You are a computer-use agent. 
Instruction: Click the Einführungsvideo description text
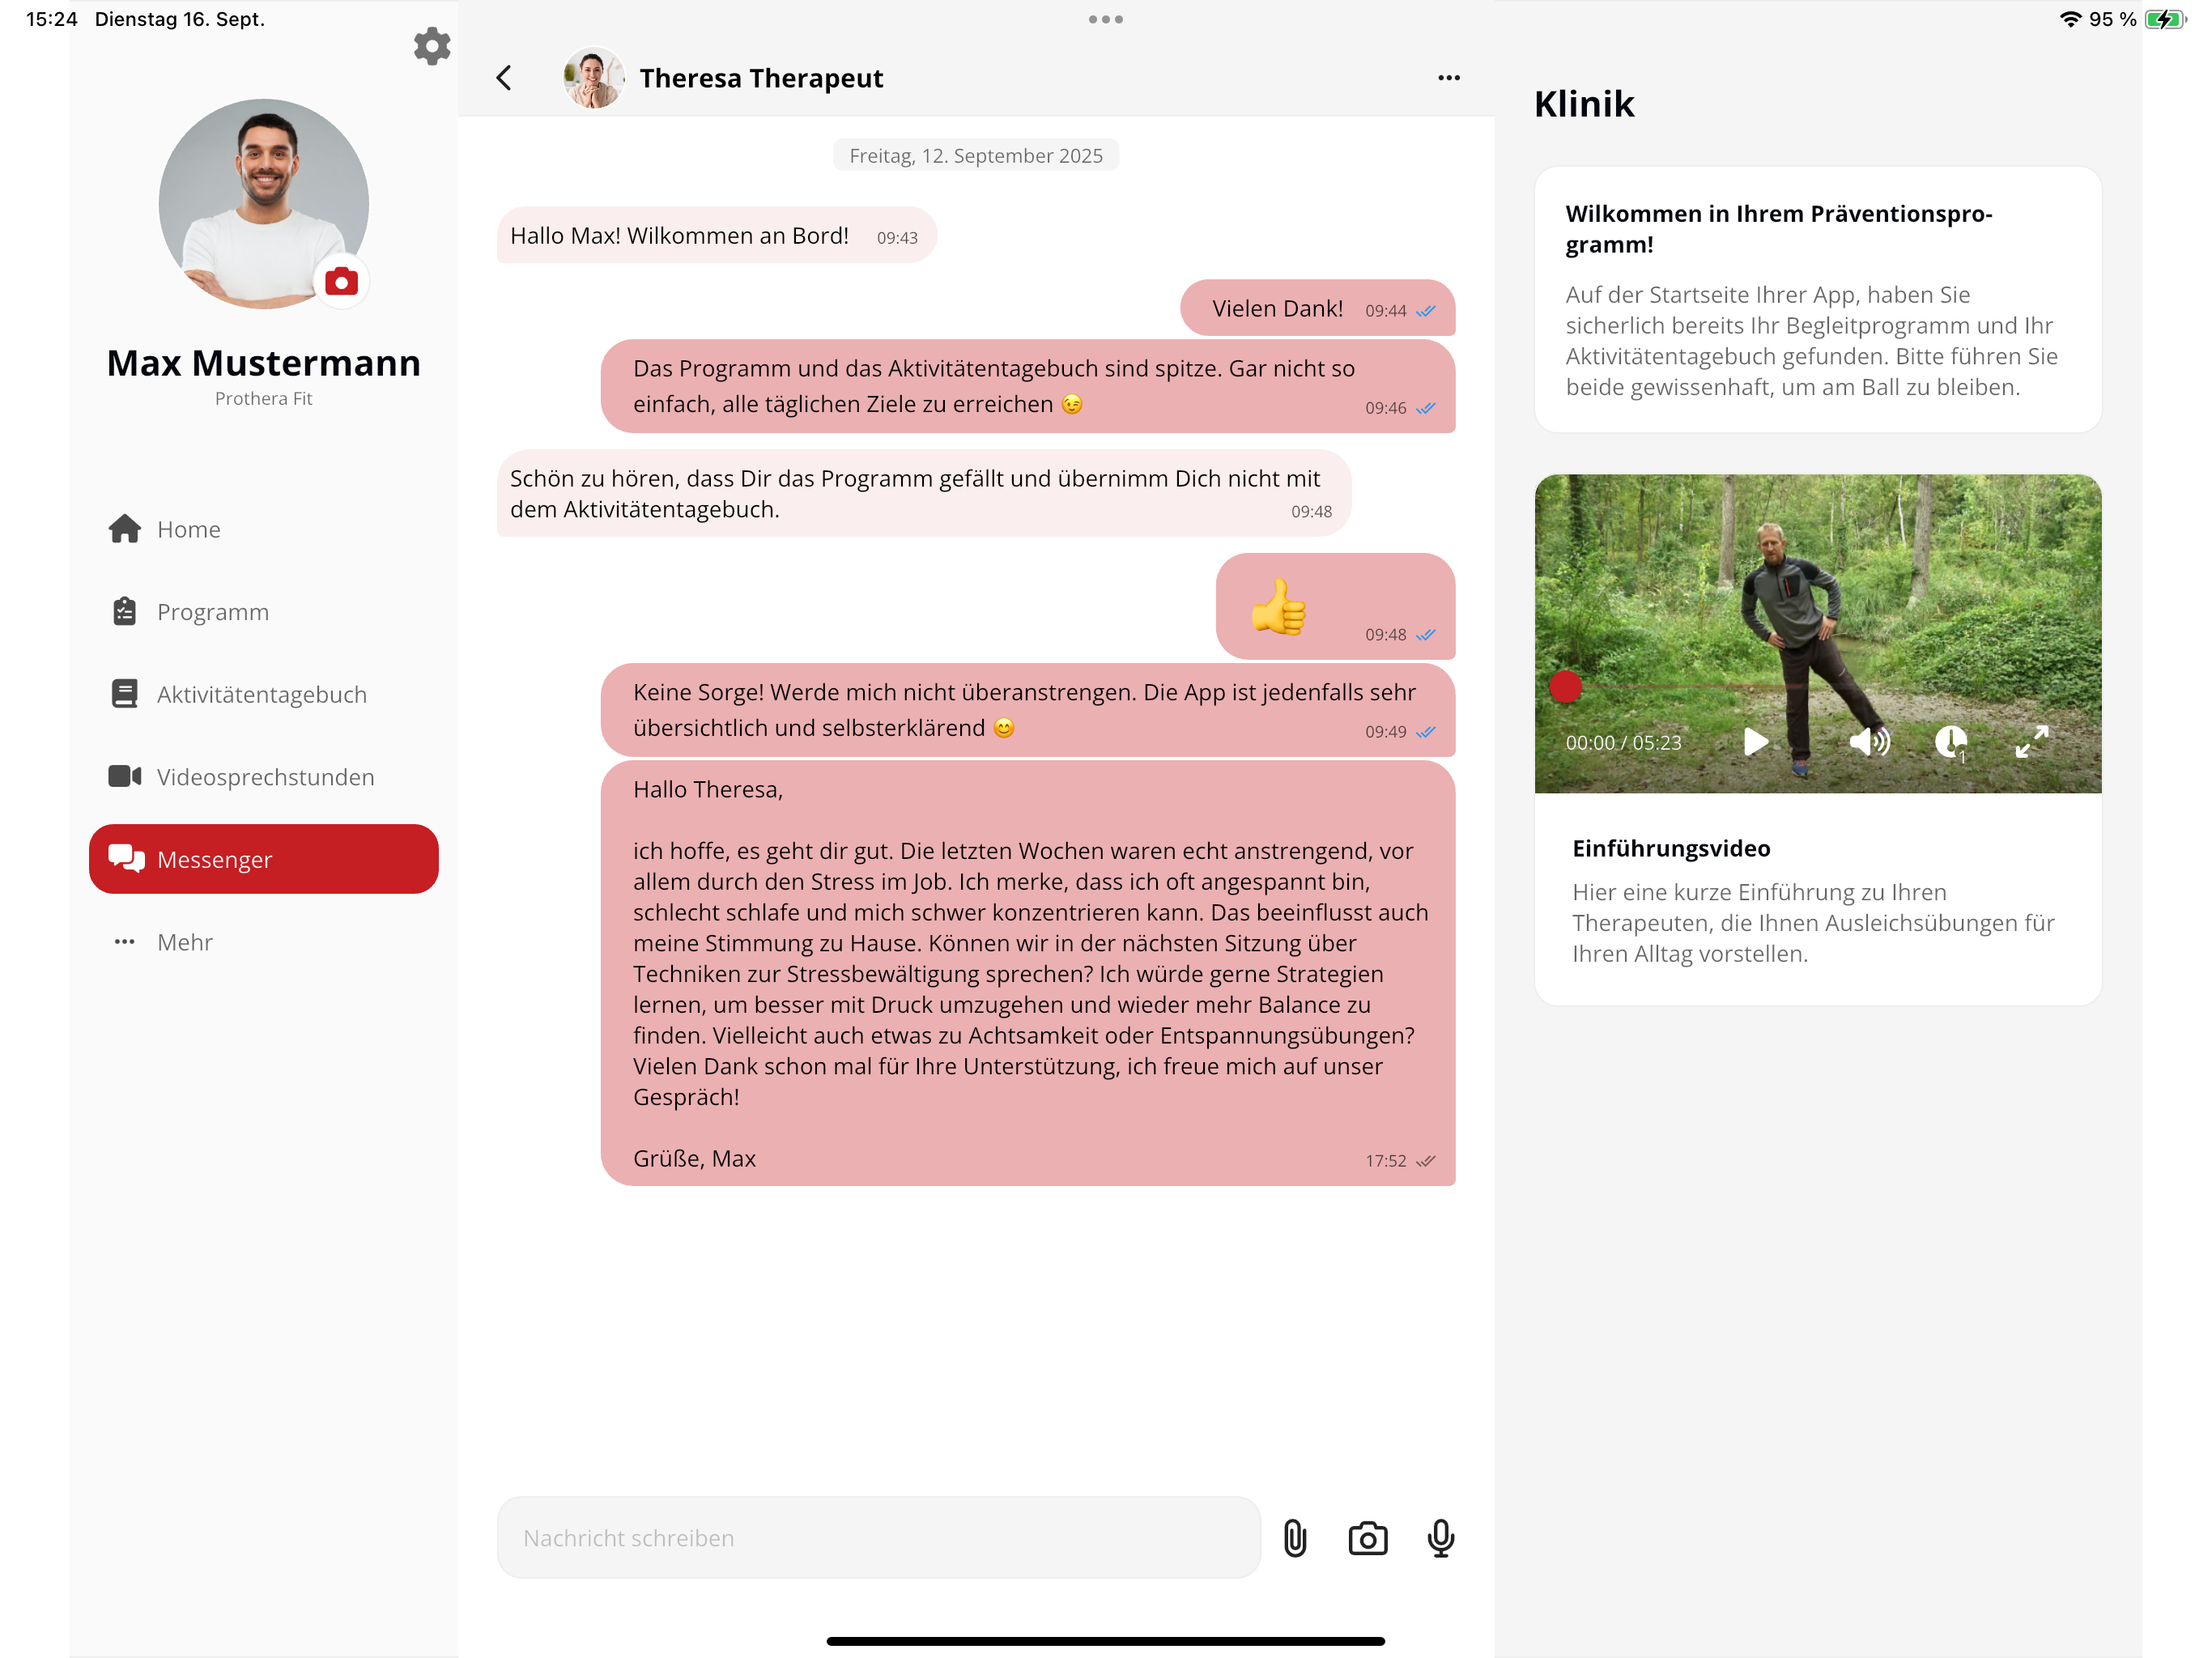click(x=1813, y=923)
